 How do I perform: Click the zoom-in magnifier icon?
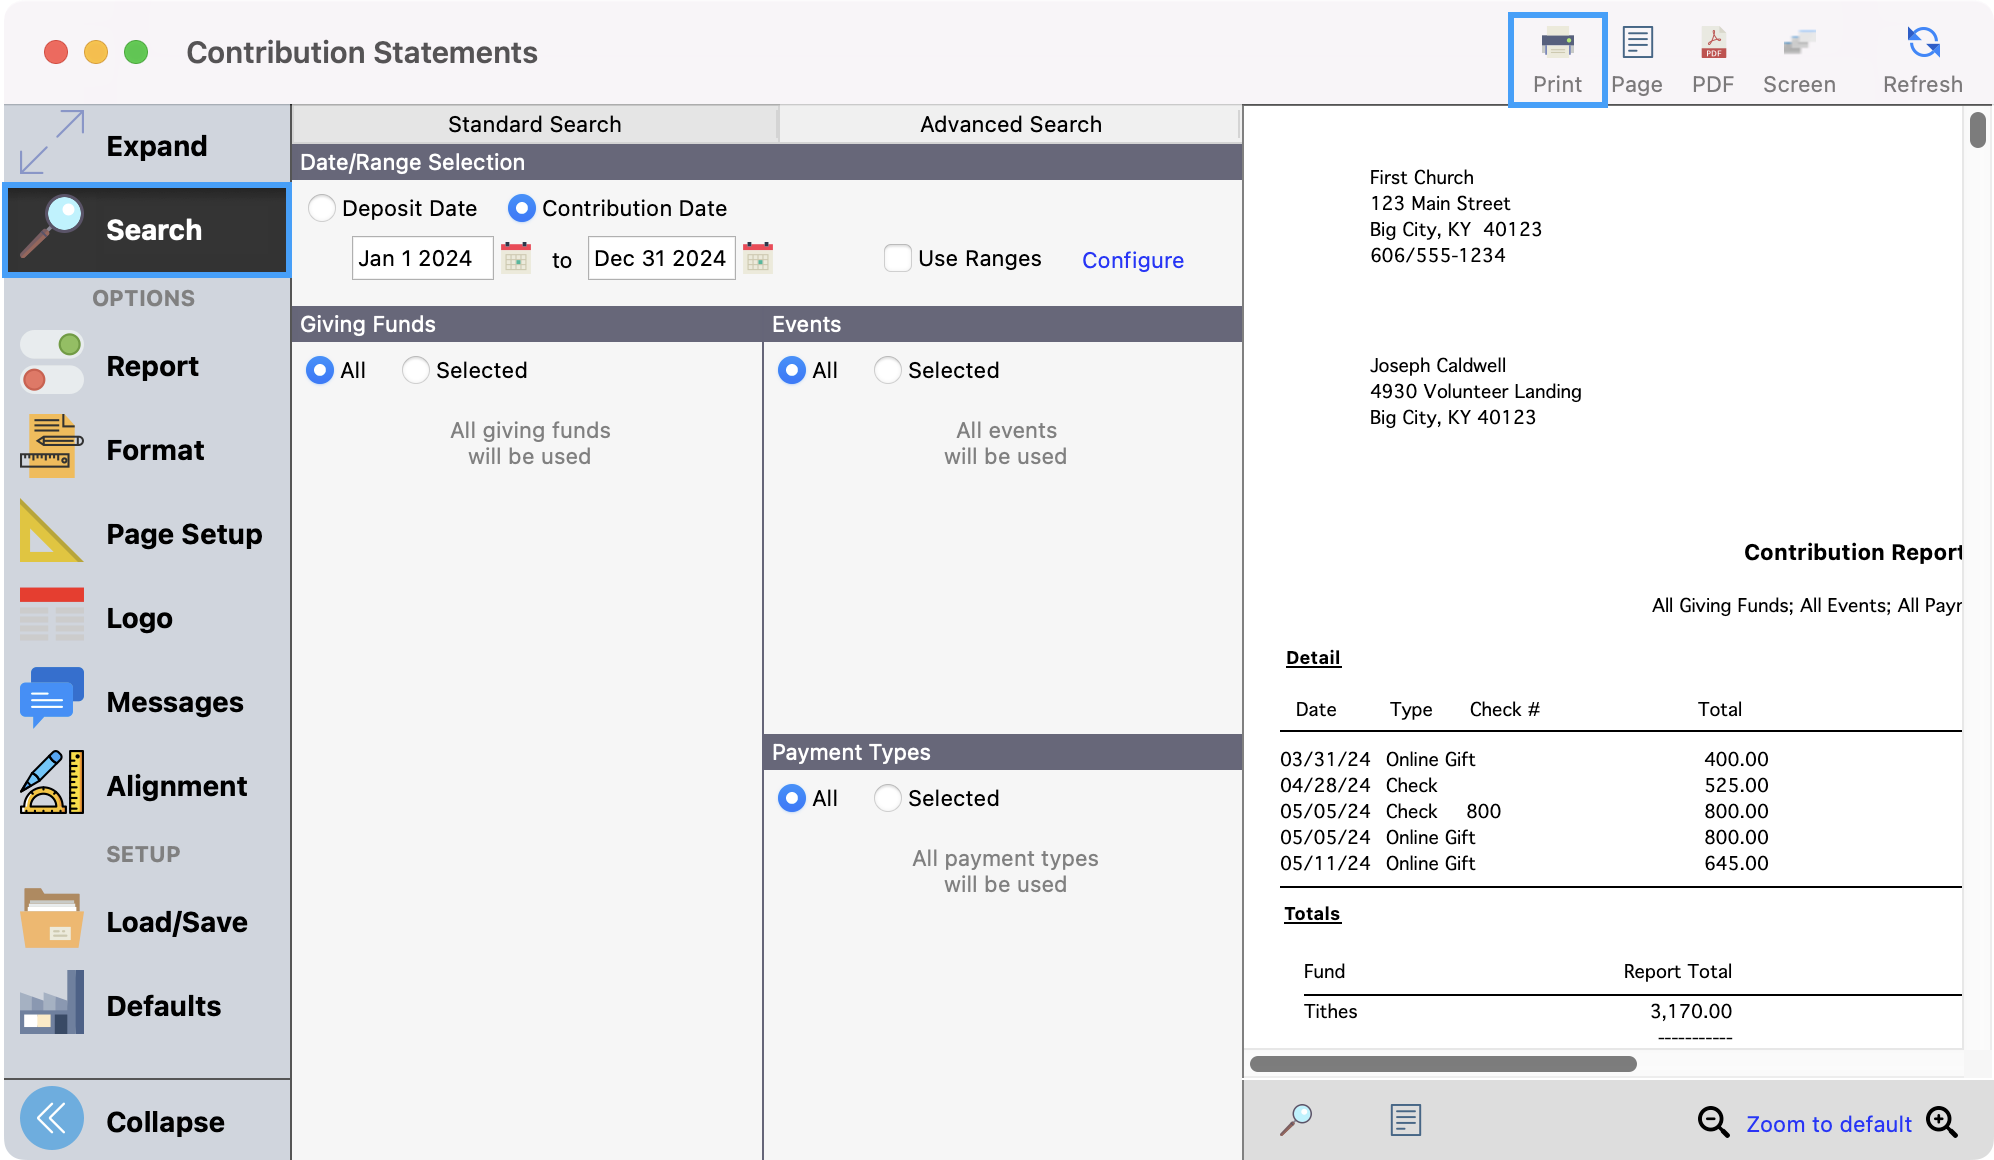click(x=1942, y=1122)
